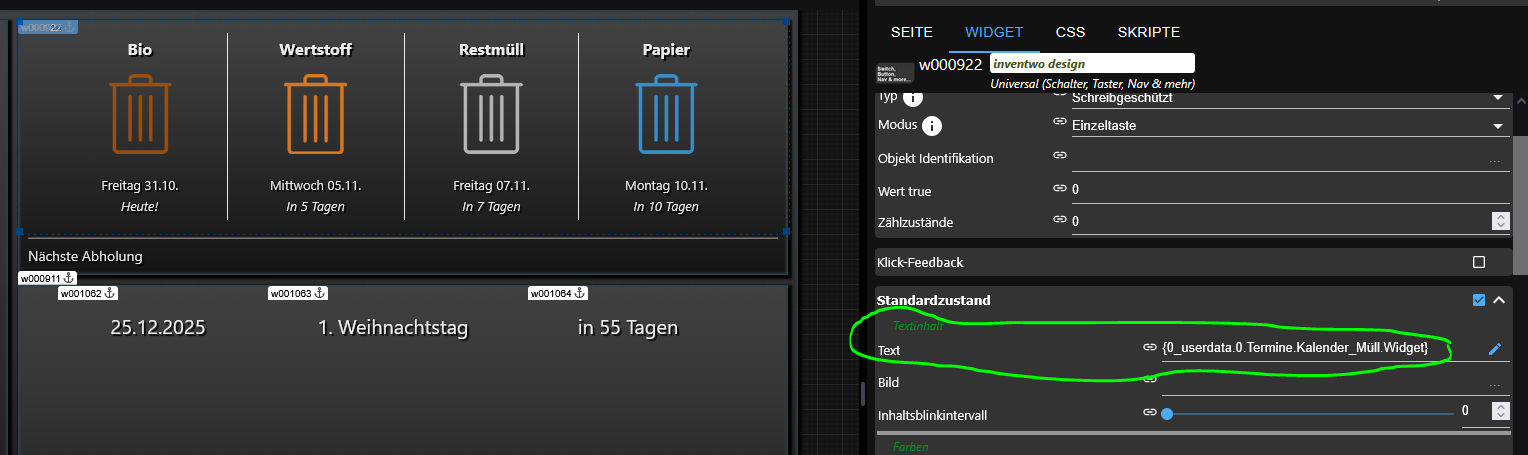This screenshot has height=455, width=1528.
Task: Open the Typ dropdown showing Schreibgeschützt
Action: coord(1290,98)
